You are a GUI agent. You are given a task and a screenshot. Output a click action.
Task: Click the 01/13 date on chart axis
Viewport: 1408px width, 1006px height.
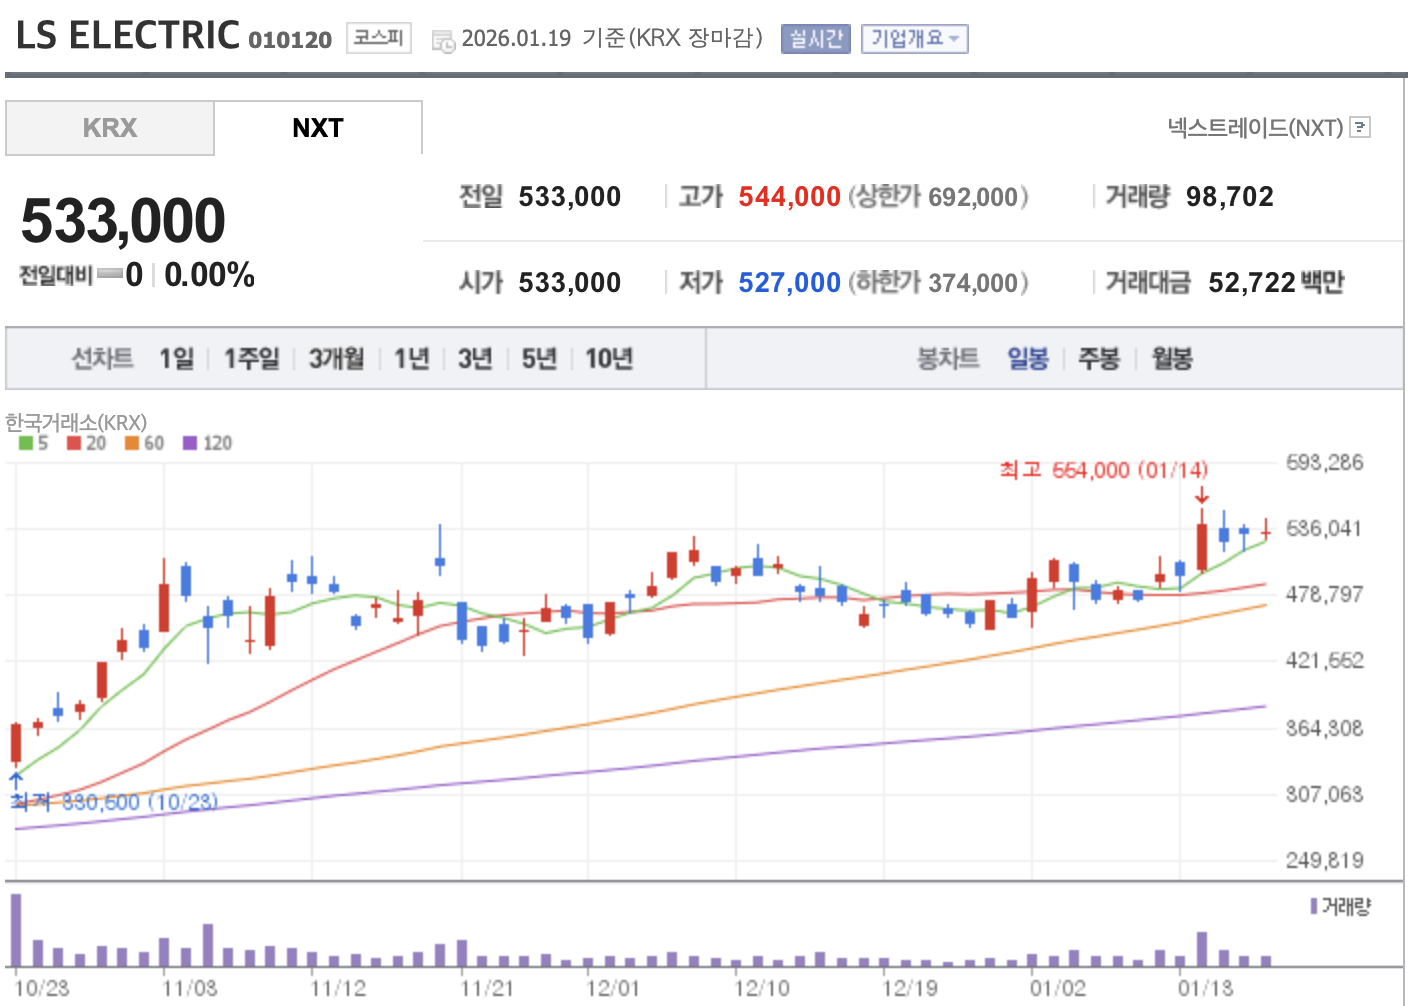tap(1205, 988)
